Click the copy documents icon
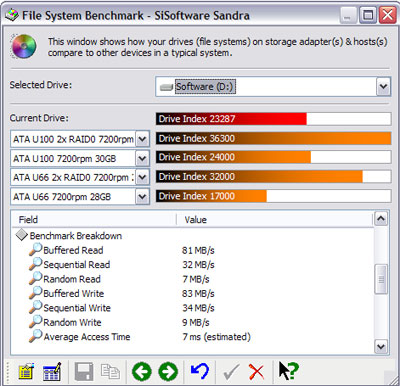This screenshot has height=386, width=400. [110, 371]
